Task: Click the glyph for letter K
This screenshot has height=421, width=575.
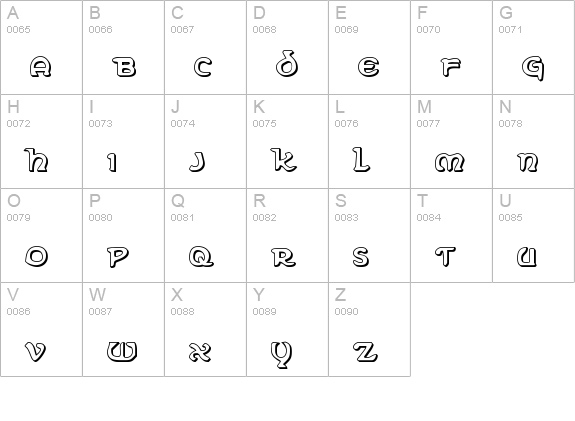Action: tap(283, 160)
